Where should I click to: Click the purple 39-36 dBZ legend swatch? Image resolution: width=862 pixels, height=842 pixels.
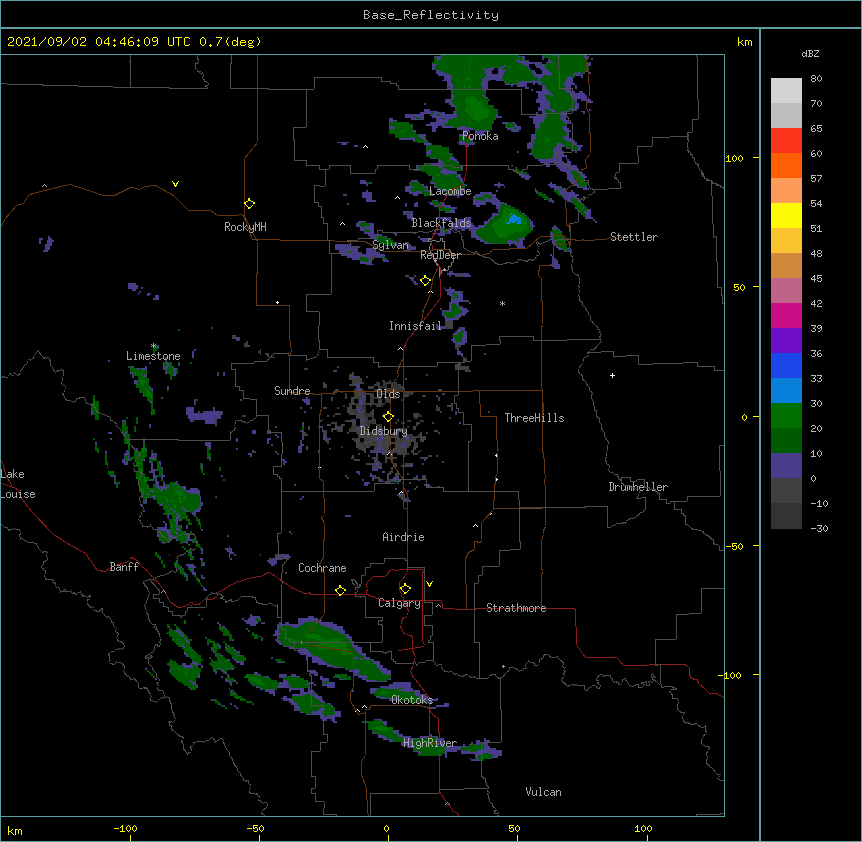[786, 341]
